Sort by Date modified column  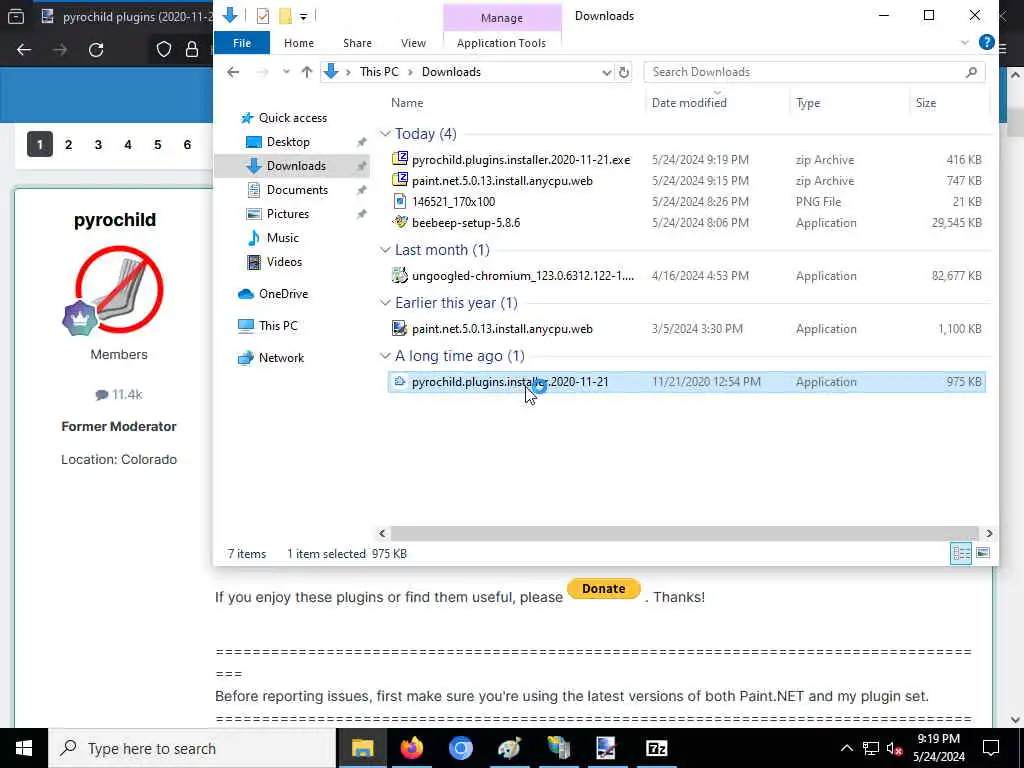(x=689, y=103)
